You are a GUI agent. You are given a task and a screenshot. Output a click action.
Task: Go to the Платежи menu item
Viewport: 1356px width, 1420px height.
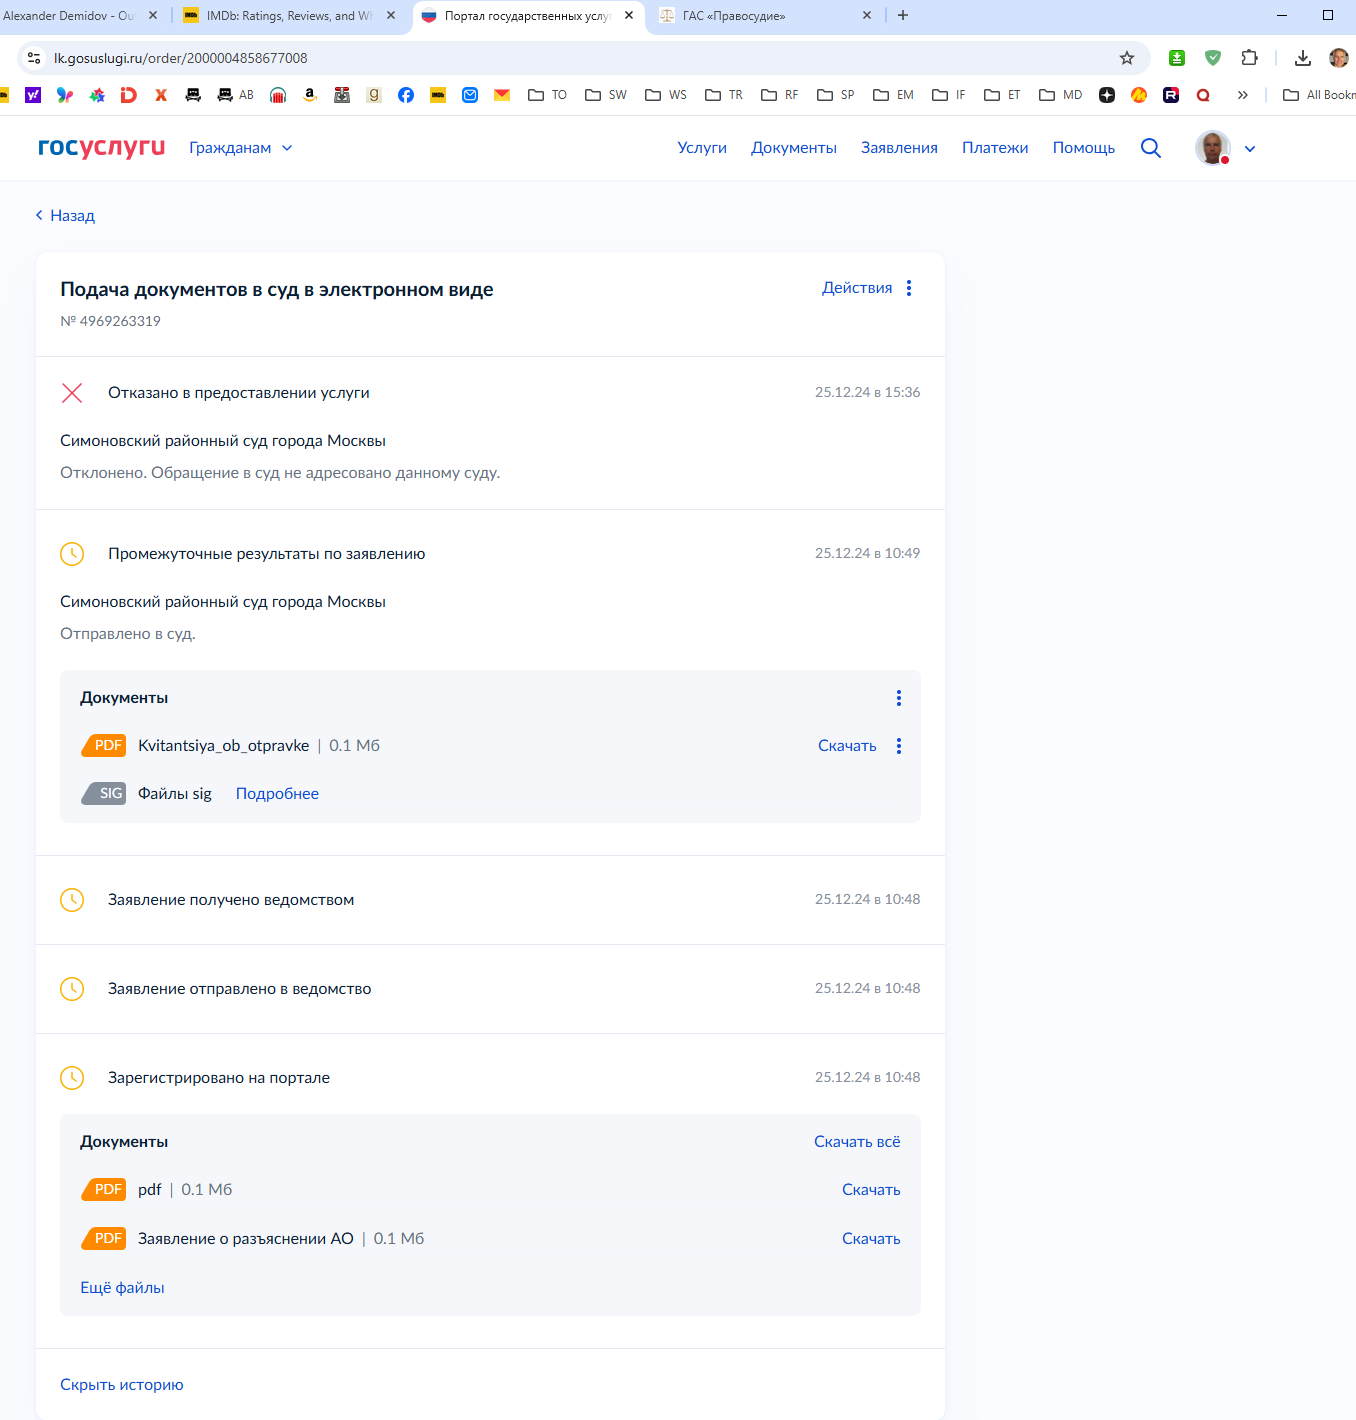tap(995, 148)
